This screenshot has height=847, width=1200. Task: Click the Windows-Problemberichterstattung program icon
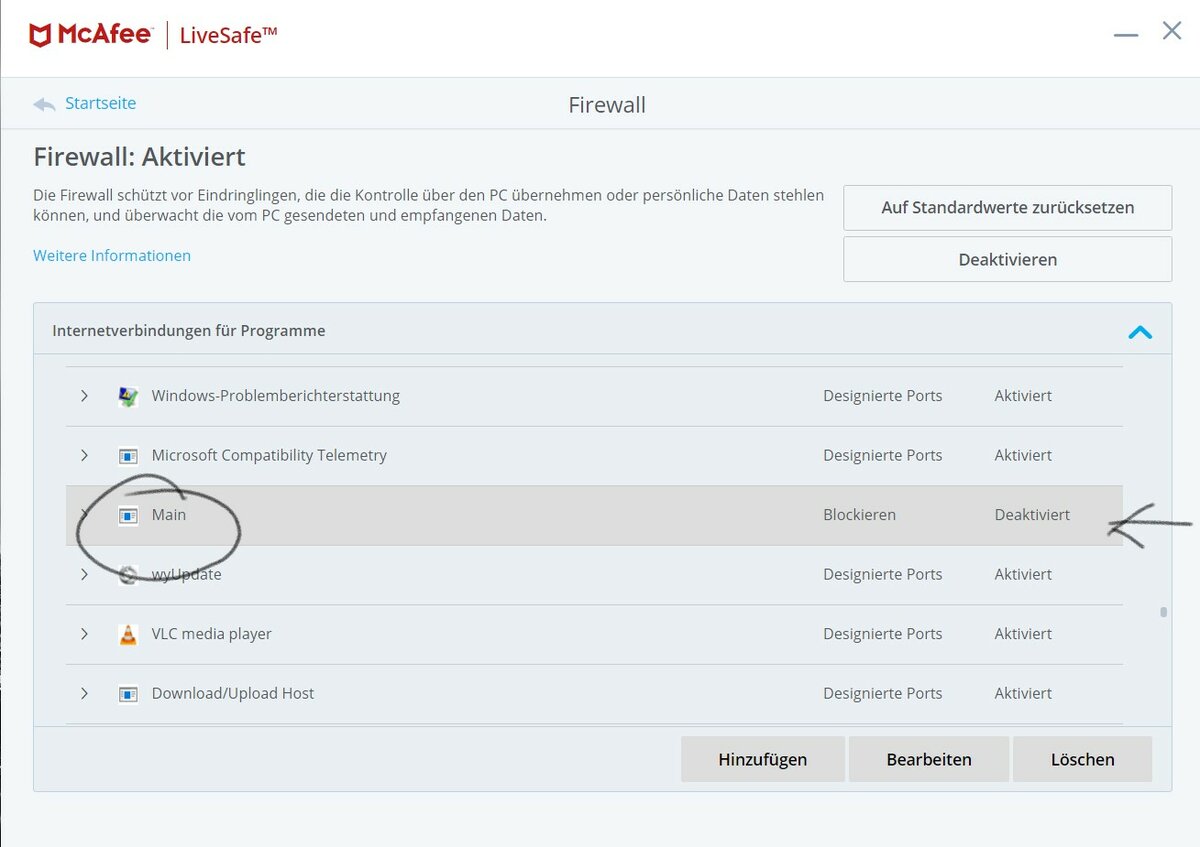pos(128,396)
